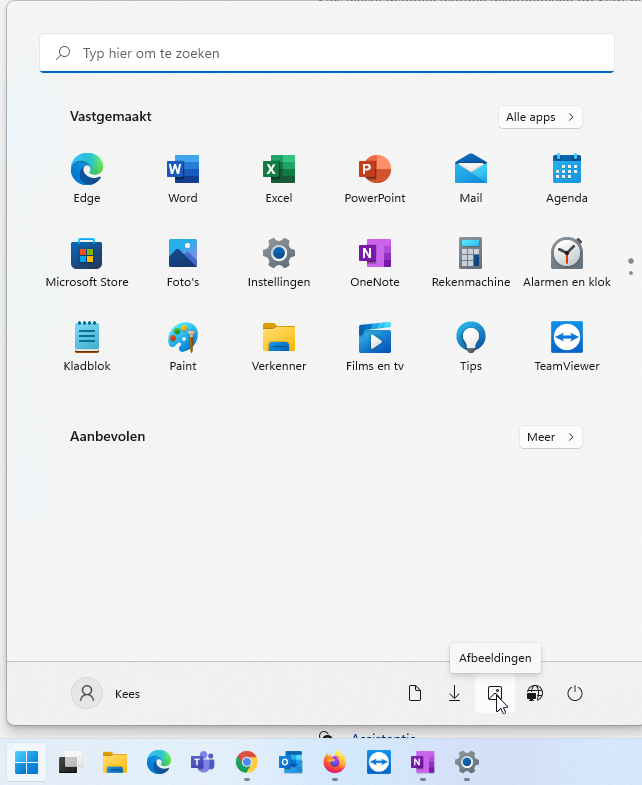642x785 pixels.
Task: Launch Word from the pinned apps
Action: tap(183, 178)
